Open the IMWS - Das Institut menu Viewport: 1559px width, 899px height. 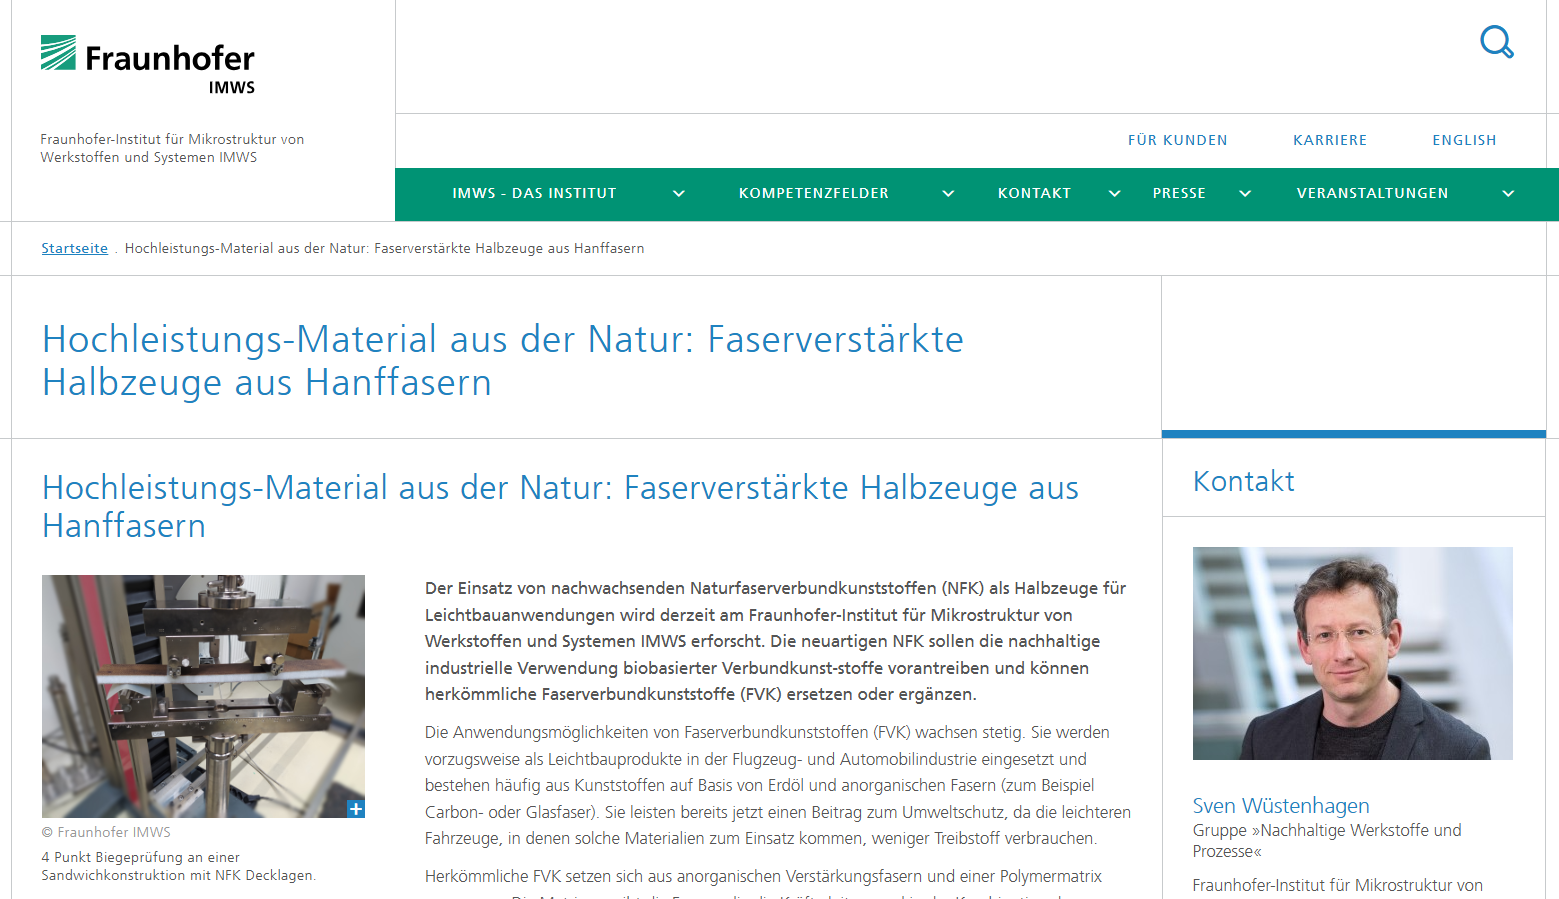point(534,194)
